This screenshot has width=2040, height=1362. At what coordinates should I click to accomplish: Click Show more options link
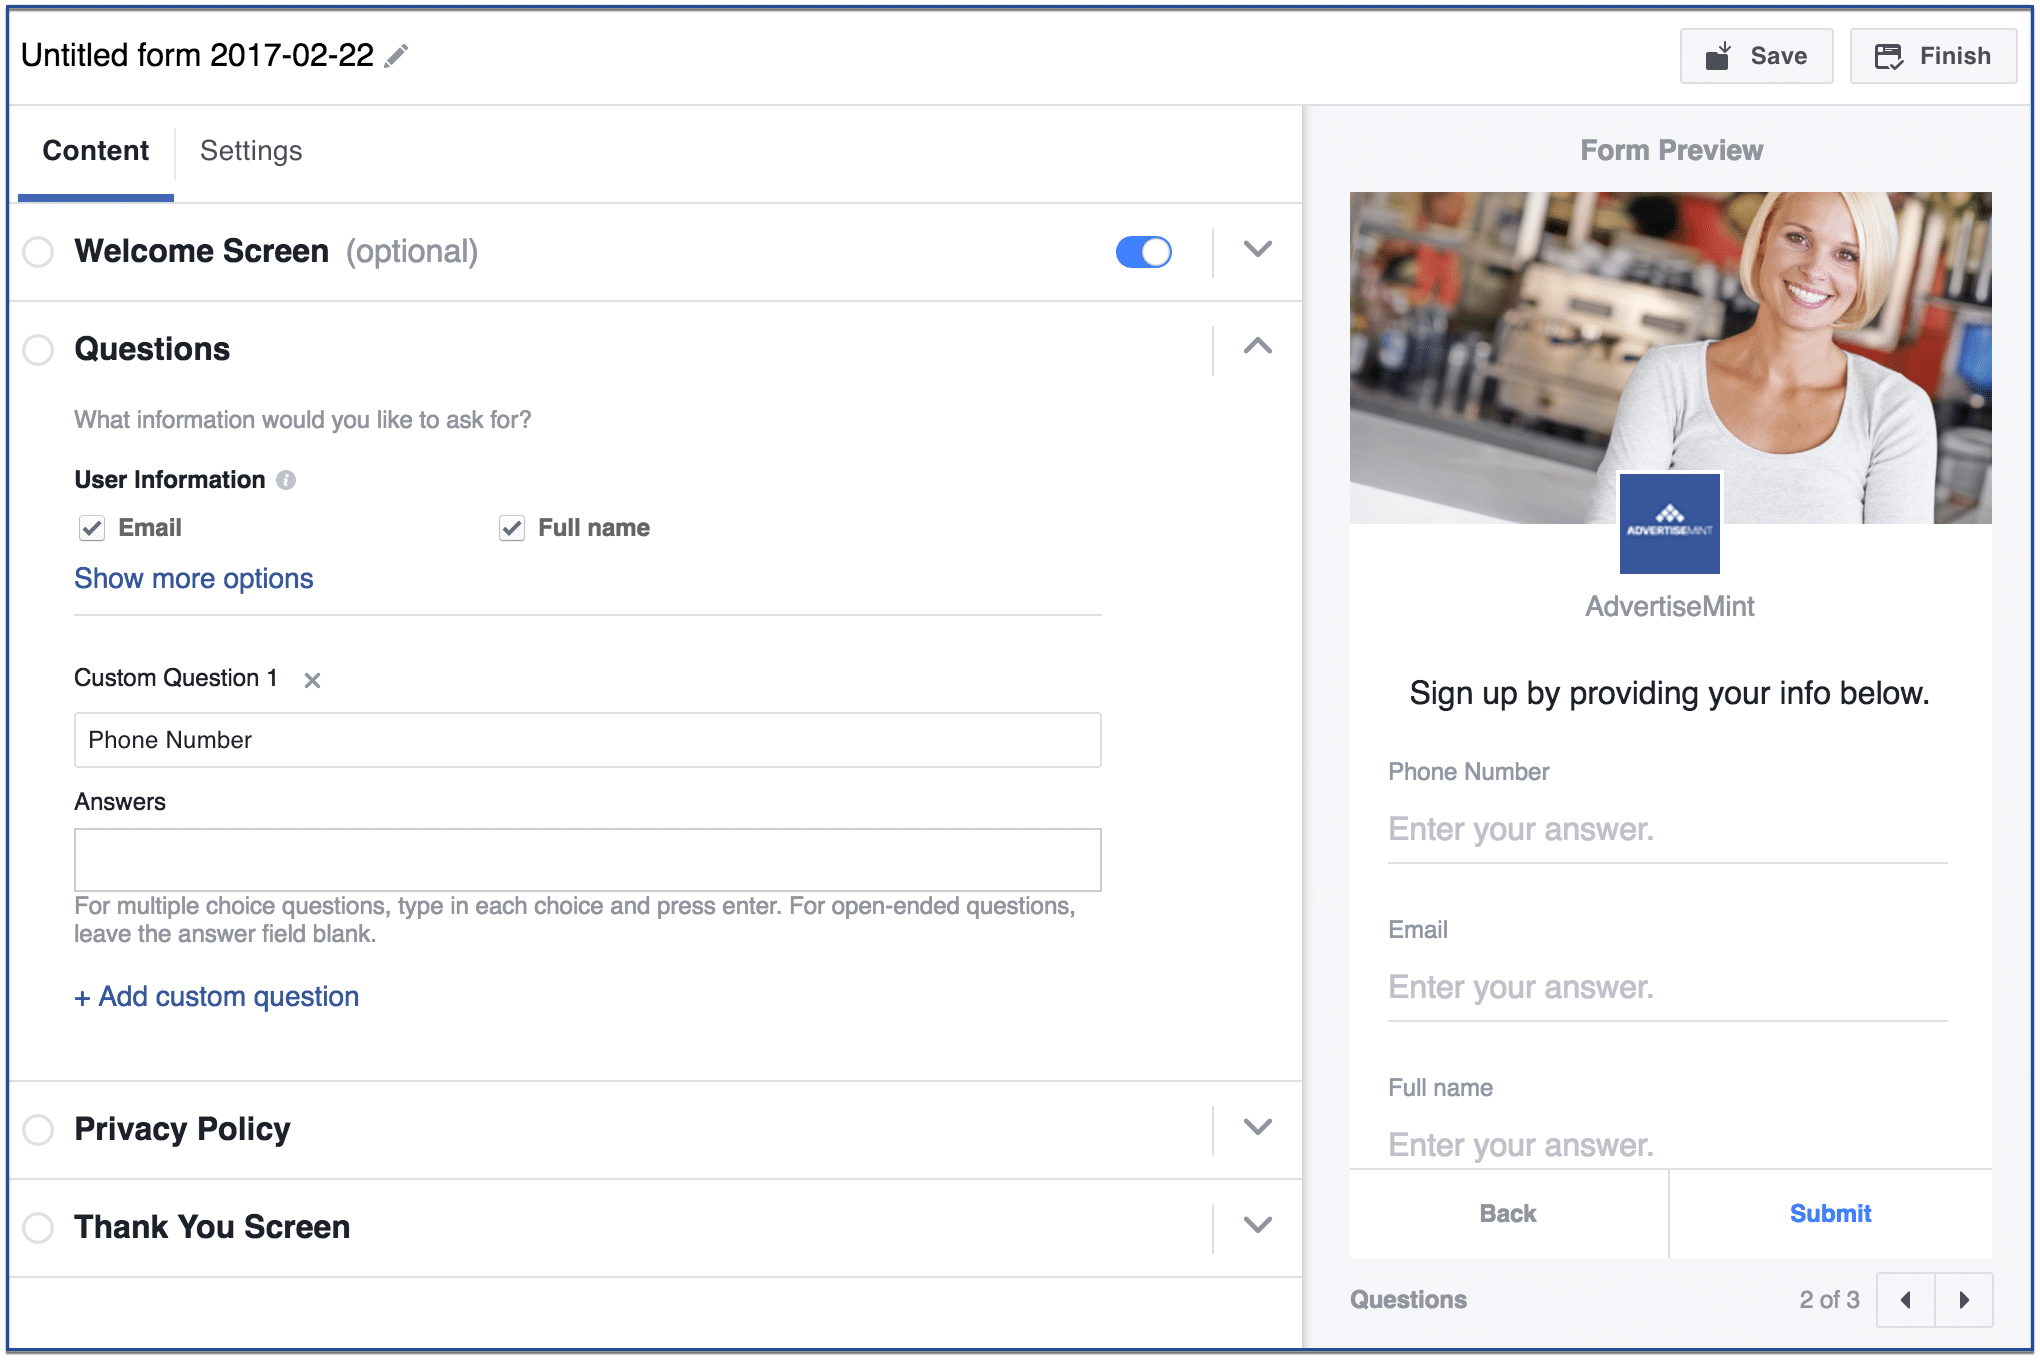point(193,579)
